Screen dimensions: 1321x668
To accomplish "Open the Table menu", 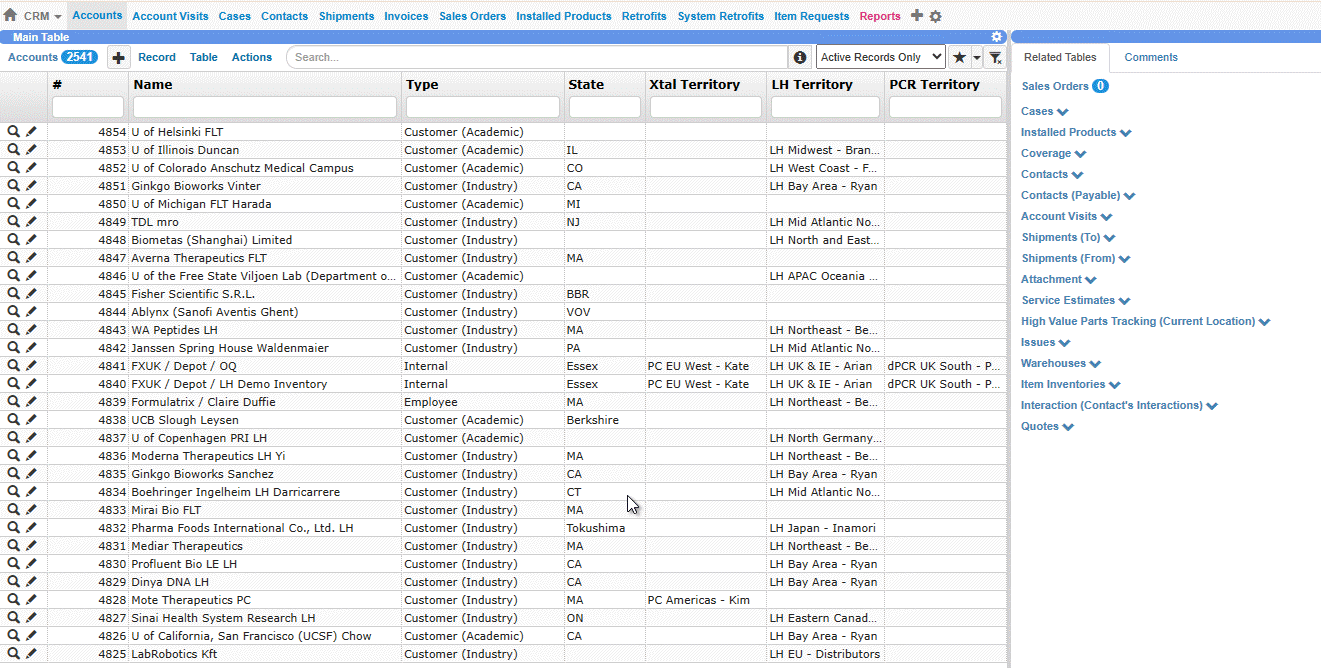I will click(204, 58).
